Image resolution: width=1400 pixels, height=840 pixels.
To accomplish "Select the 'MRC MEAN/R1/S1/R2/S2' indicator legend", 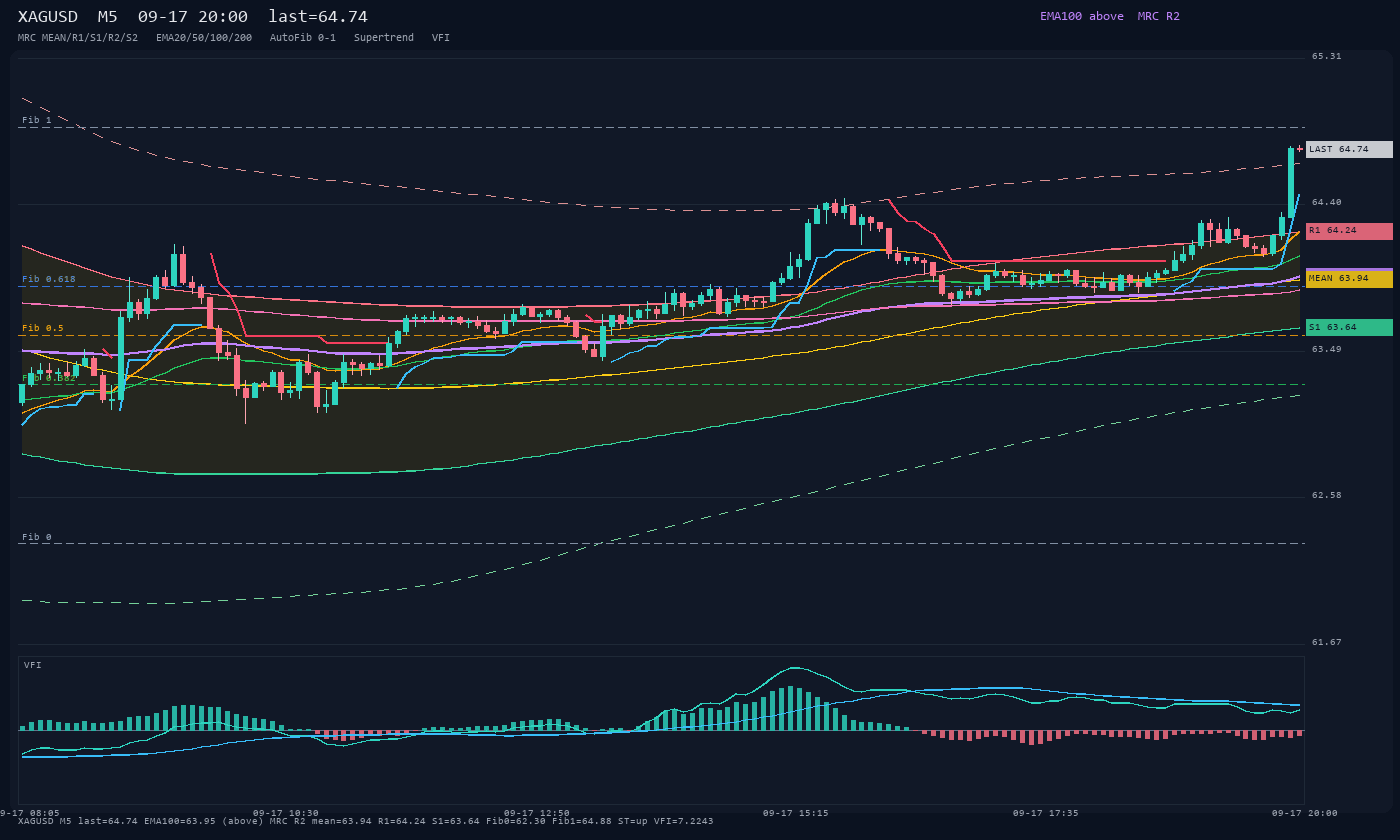I will [x=78, y=38].
